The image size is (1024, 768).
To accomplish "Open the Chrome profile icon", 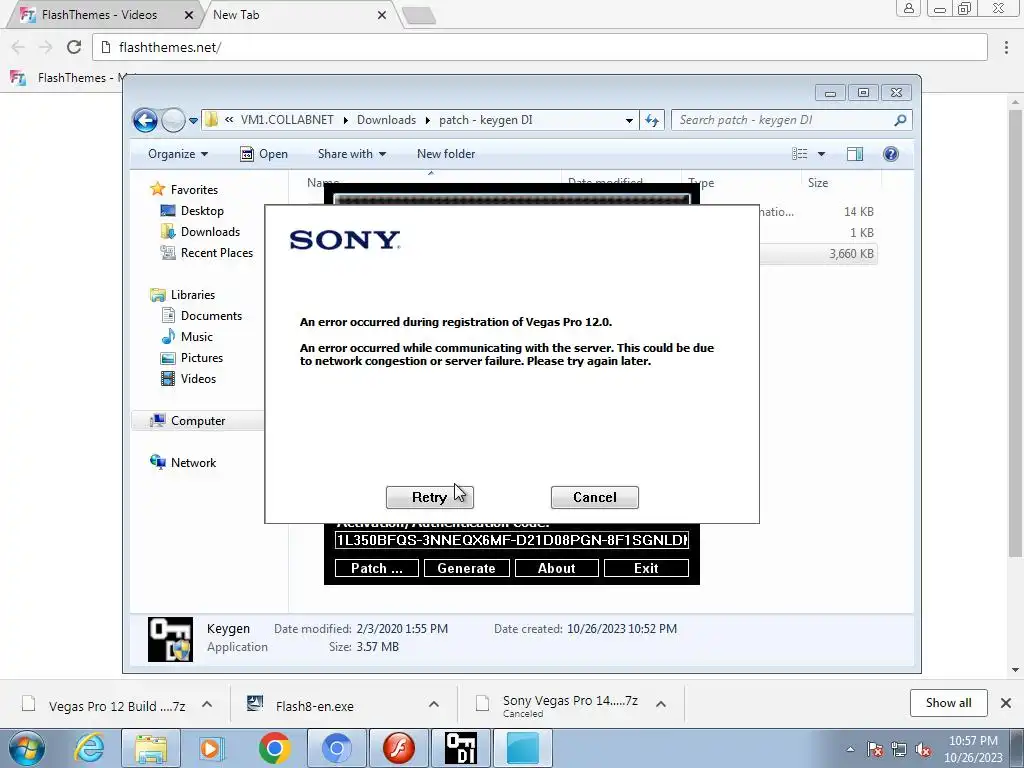I will (908, 8).
